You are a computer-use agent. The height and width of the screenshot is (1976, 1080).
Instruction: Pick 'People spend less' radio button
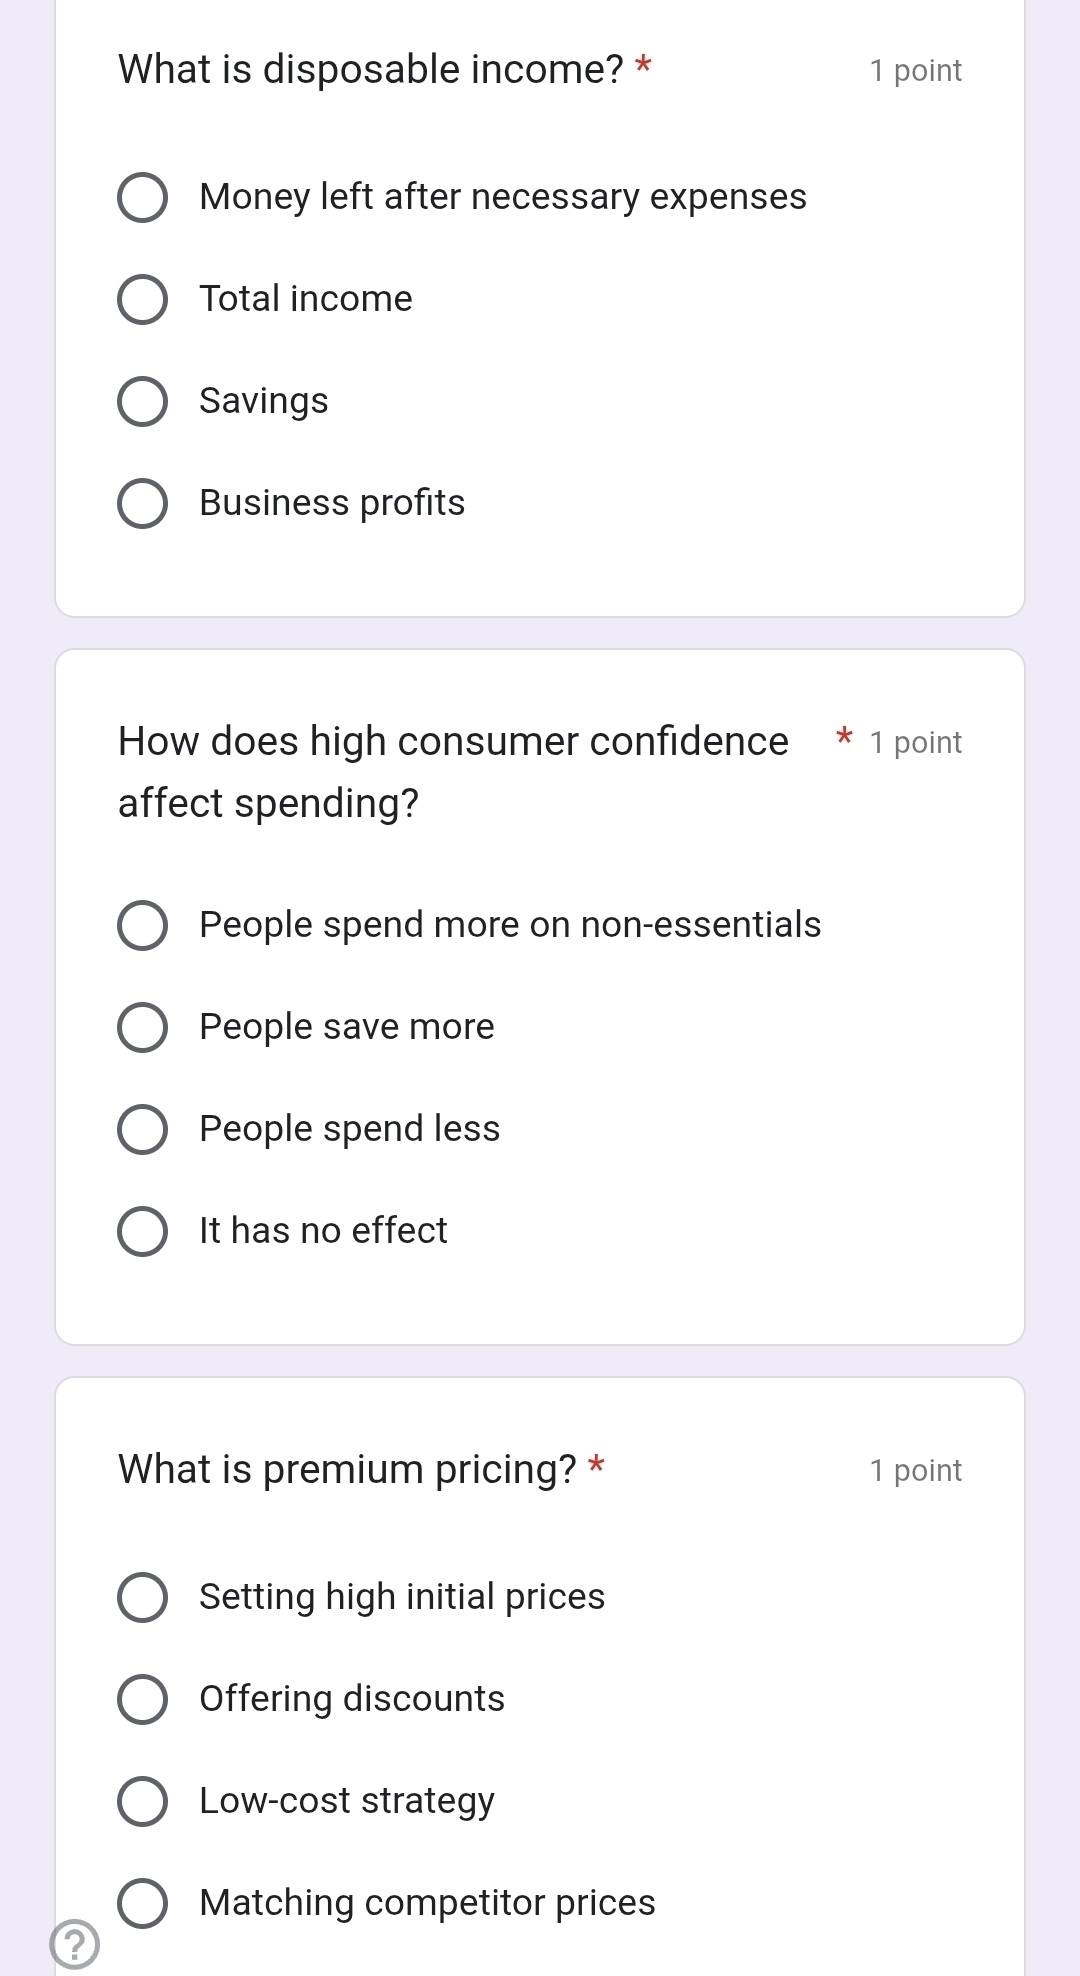tap(143, 1129)
